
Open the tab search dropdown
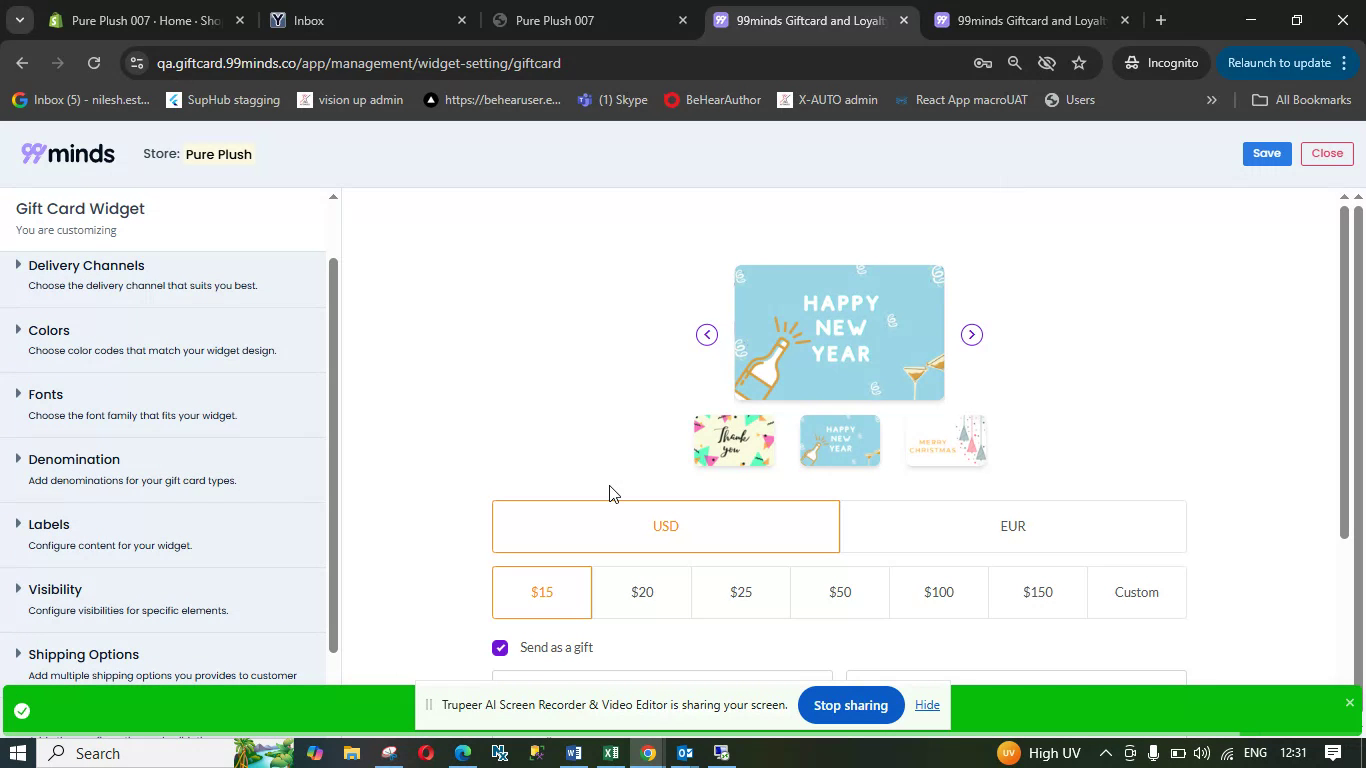(x=19, y=20)
